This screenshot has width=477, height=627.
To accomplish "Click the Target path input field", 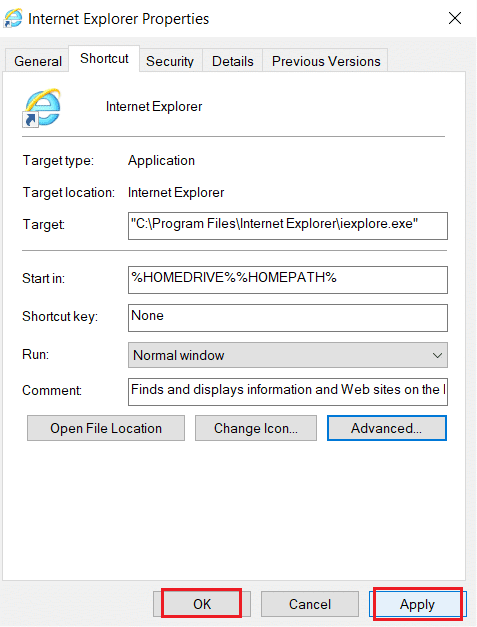I will (x=287, y=226).
